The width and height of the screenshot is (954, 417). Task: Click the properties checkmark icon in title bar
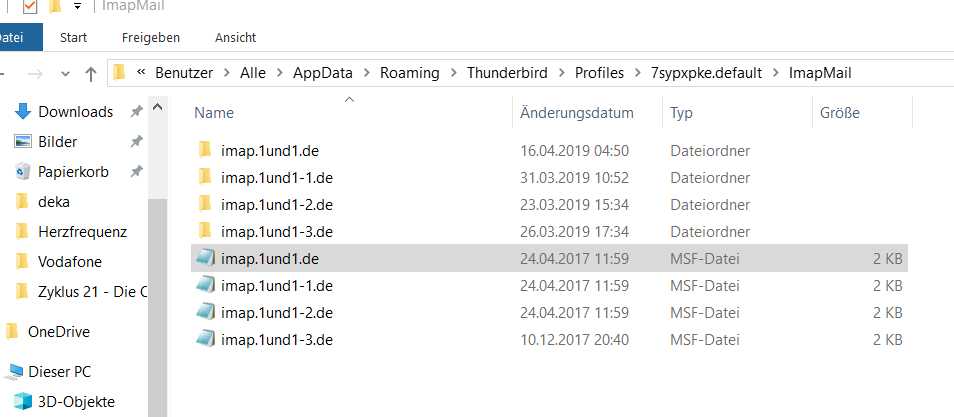click(x=30, y=7)
